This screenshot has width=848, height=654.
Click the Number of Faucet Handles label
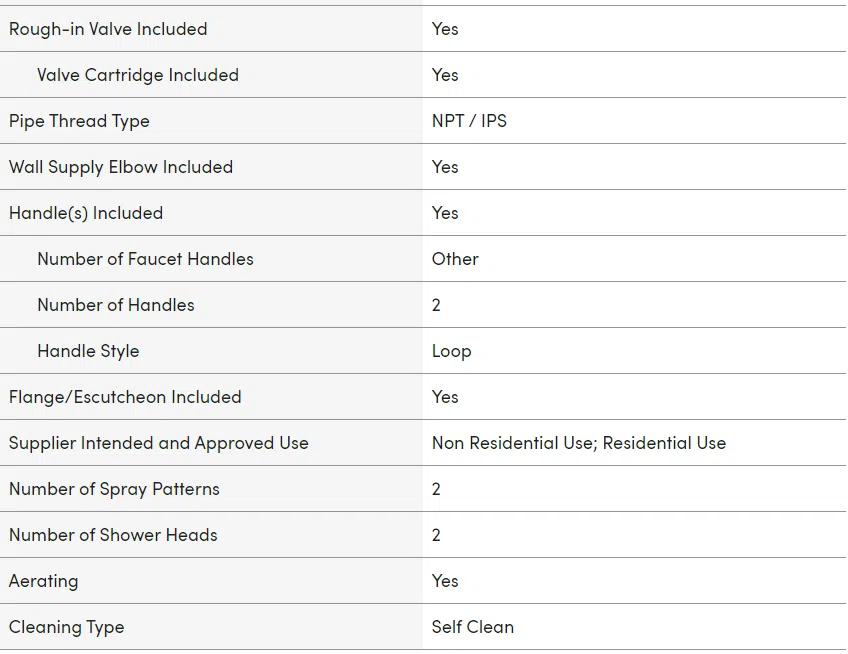tap(145, 259)
